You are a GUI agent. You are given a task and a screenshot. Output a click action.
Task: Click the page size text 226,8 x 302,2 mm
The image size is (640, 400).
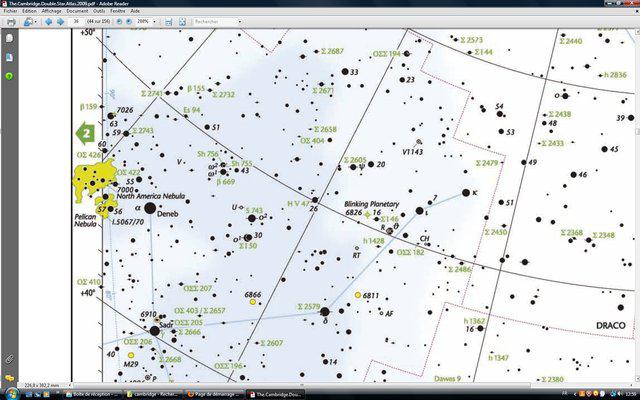point(41,385)
